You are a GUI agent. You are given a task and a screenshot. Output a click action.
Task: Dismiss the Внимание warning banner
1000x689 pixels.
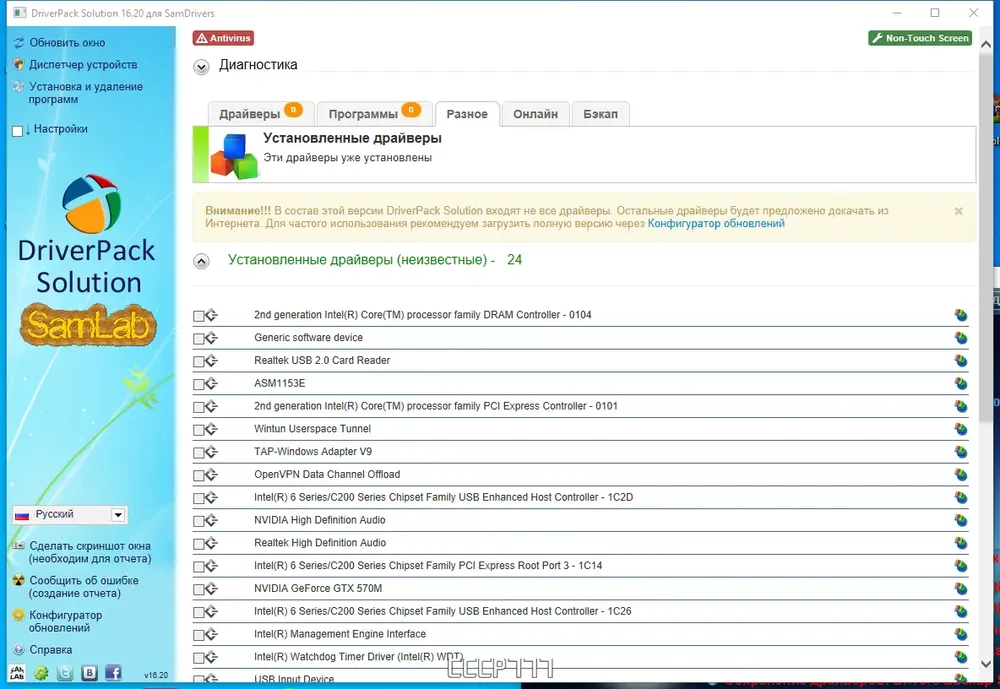tap(958, 211)
